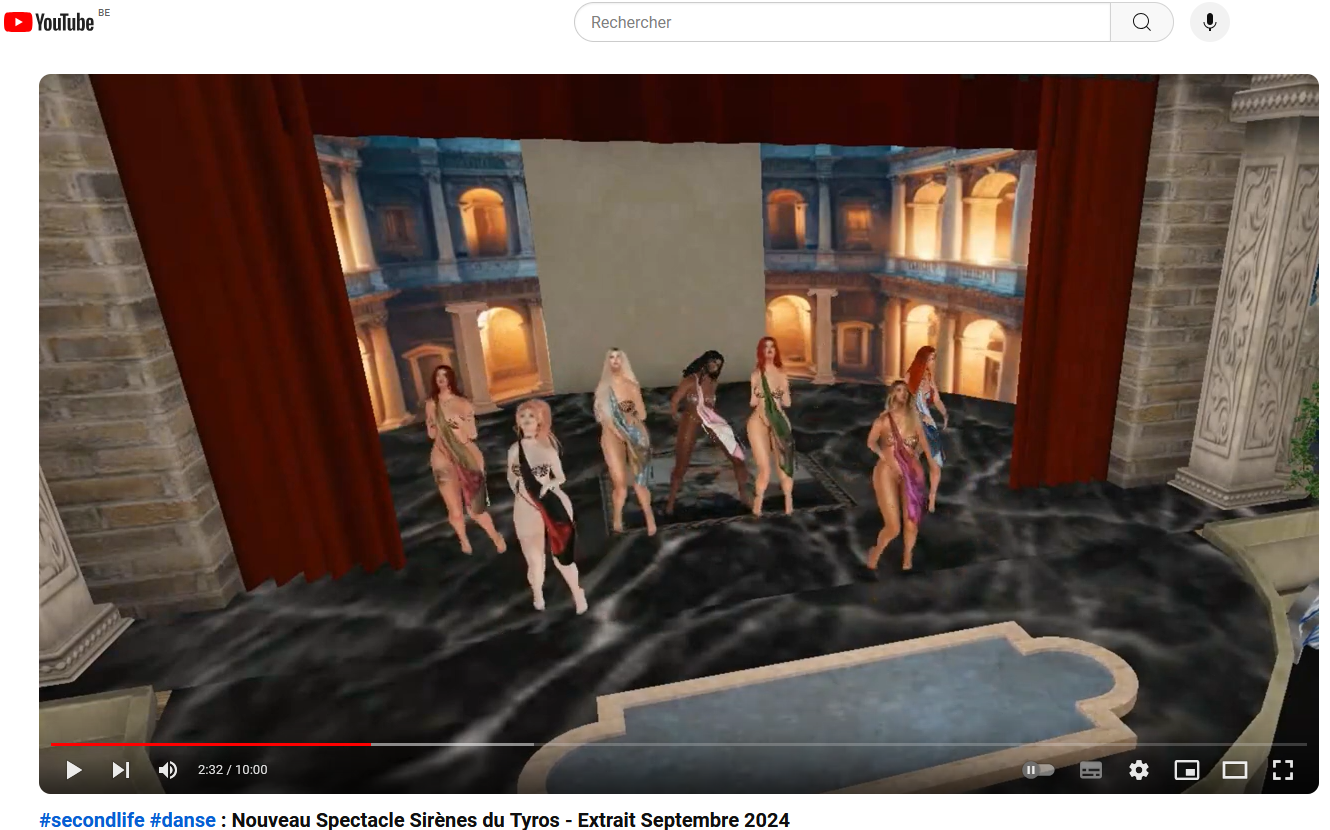Click the magnifying glass search button
1330x830 pixels.
click(1142, 22)
